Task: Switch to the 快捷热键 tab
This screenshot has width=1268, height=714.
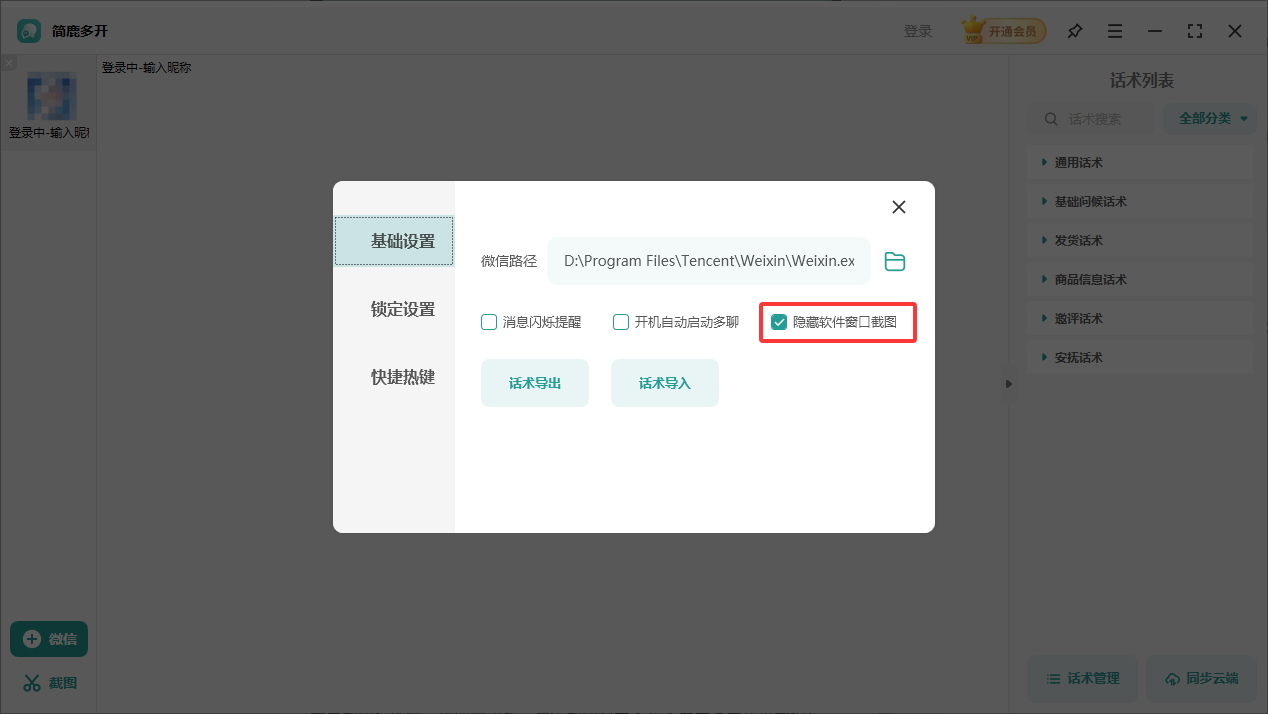Action: tap(403, 377)
